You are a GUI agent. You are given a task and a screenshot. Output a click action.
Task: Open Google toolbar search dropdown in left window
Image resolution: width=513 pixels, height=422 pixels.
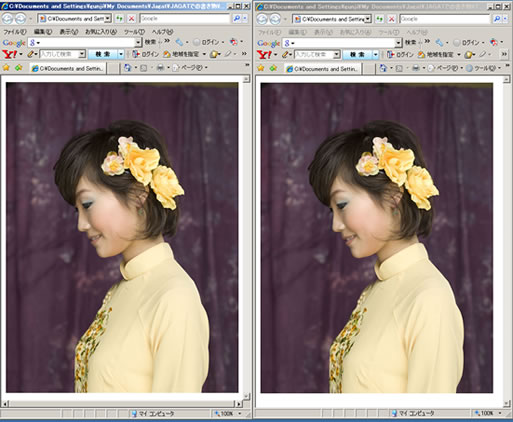pos(138,42)
